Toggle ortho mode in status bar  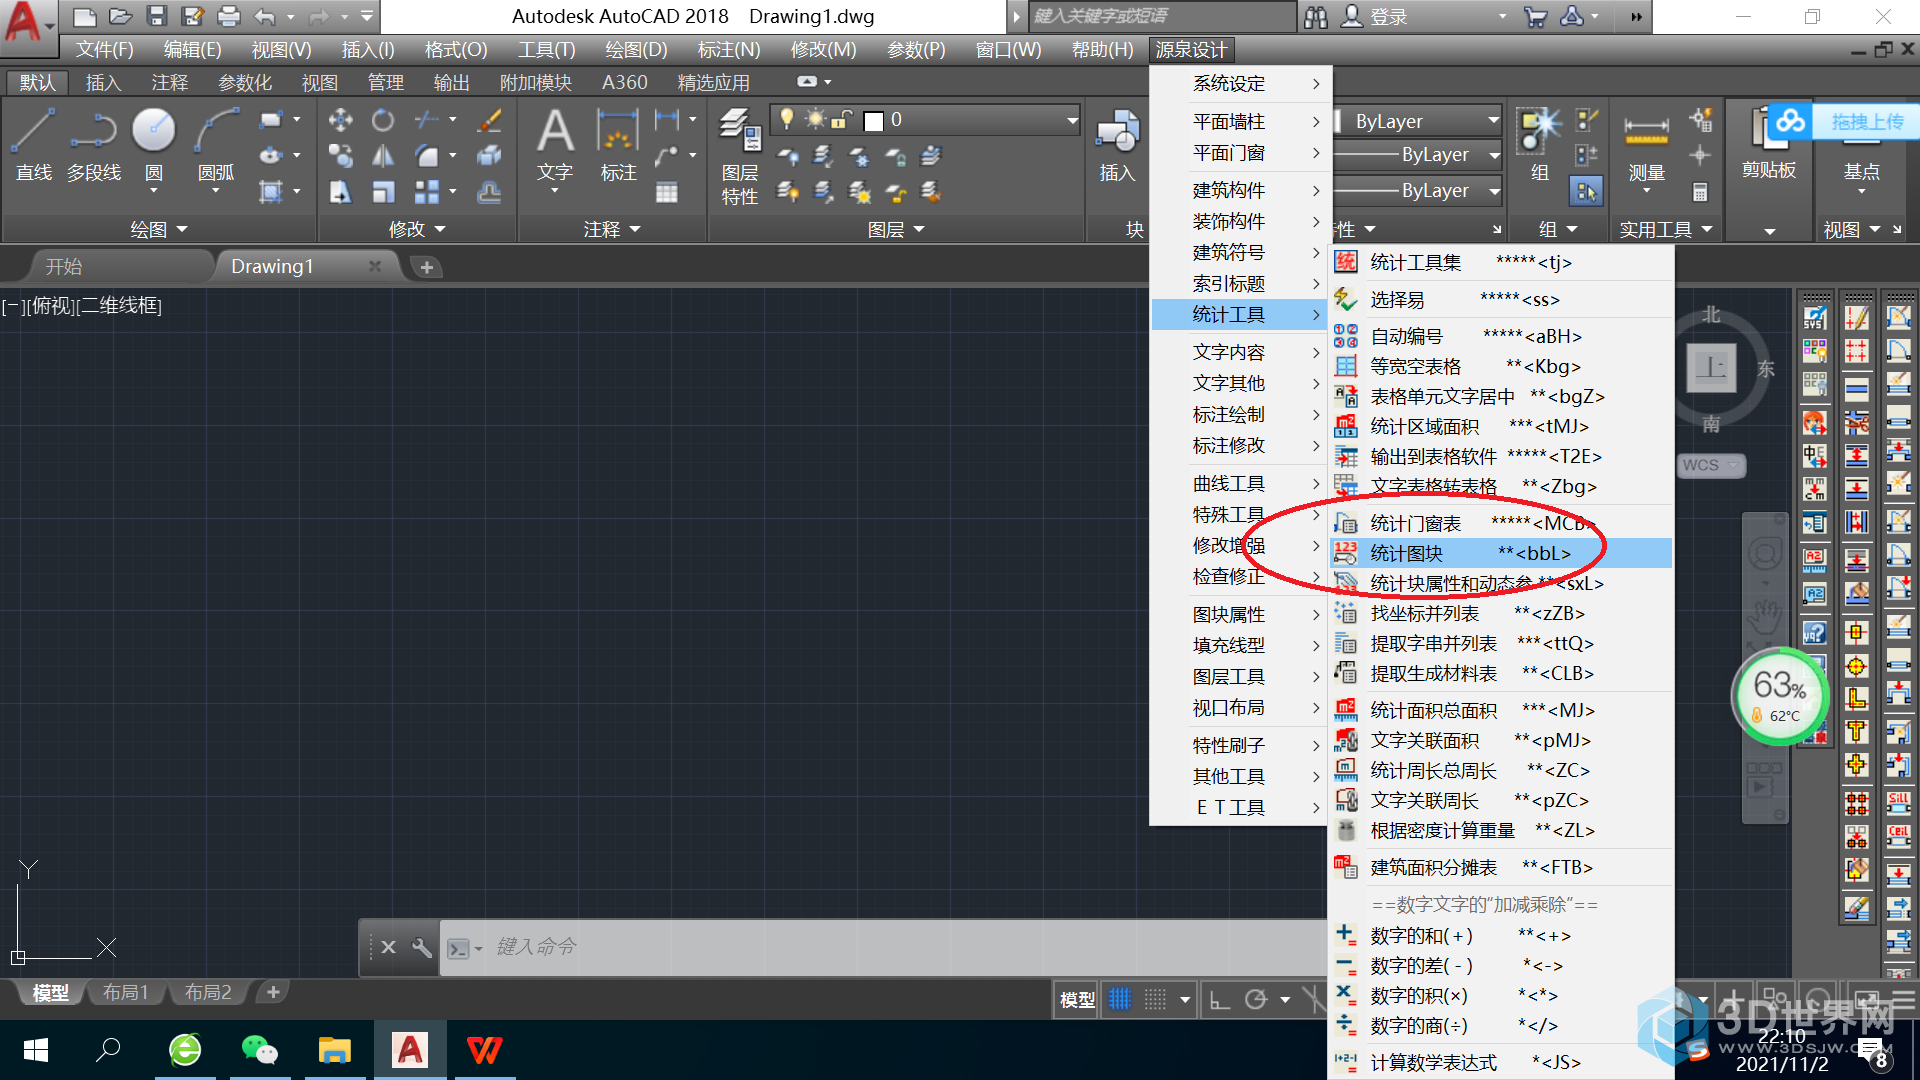click(x=1219, y=999)
